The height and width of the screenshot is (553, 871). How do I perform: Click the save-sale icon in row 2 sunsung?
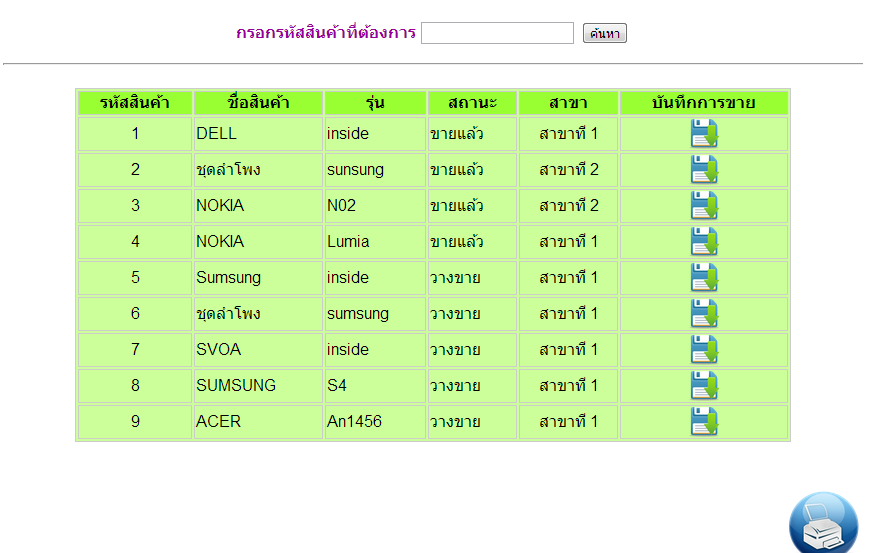tap(704, 169)
